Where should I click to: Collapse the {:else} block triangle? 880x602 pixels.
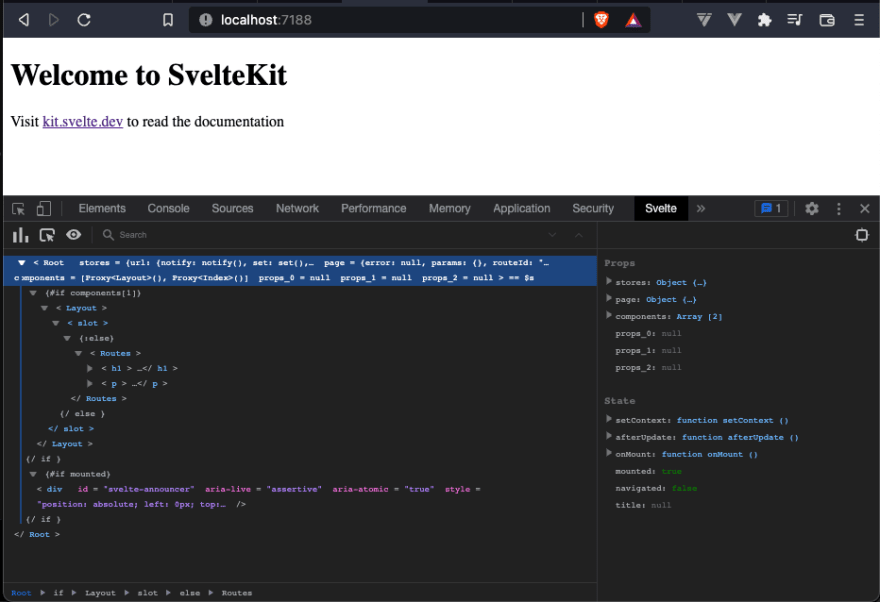pos(67,338)
